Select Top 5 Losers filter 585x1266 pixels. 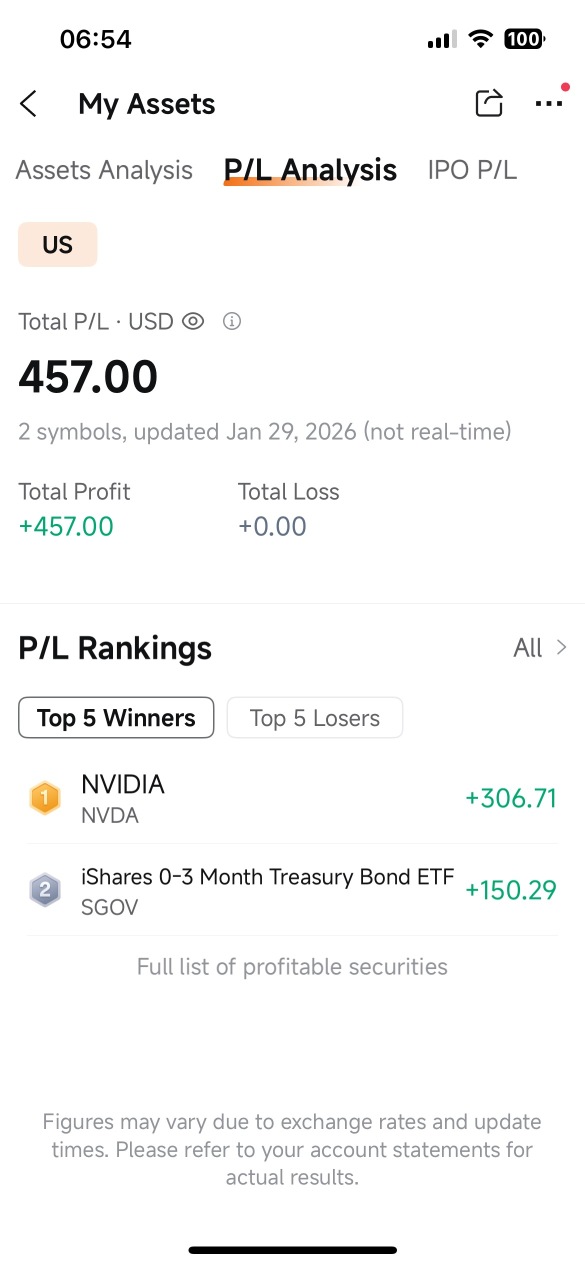click(x=315, y=718)
